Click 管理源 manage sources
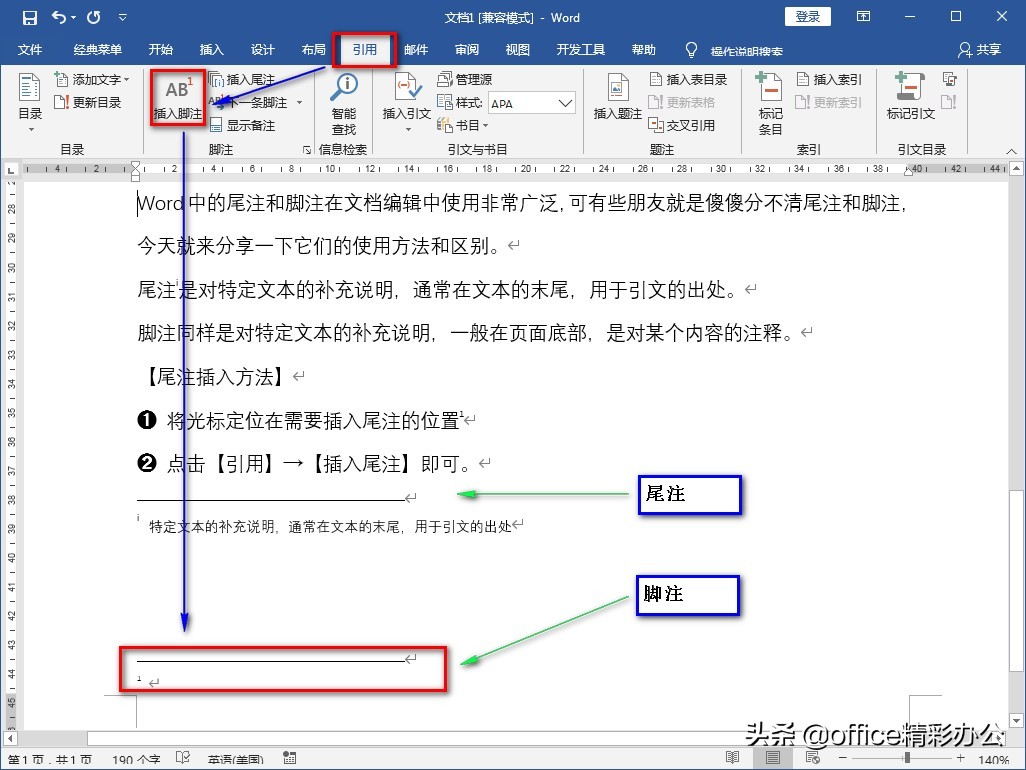 [465, 80]
